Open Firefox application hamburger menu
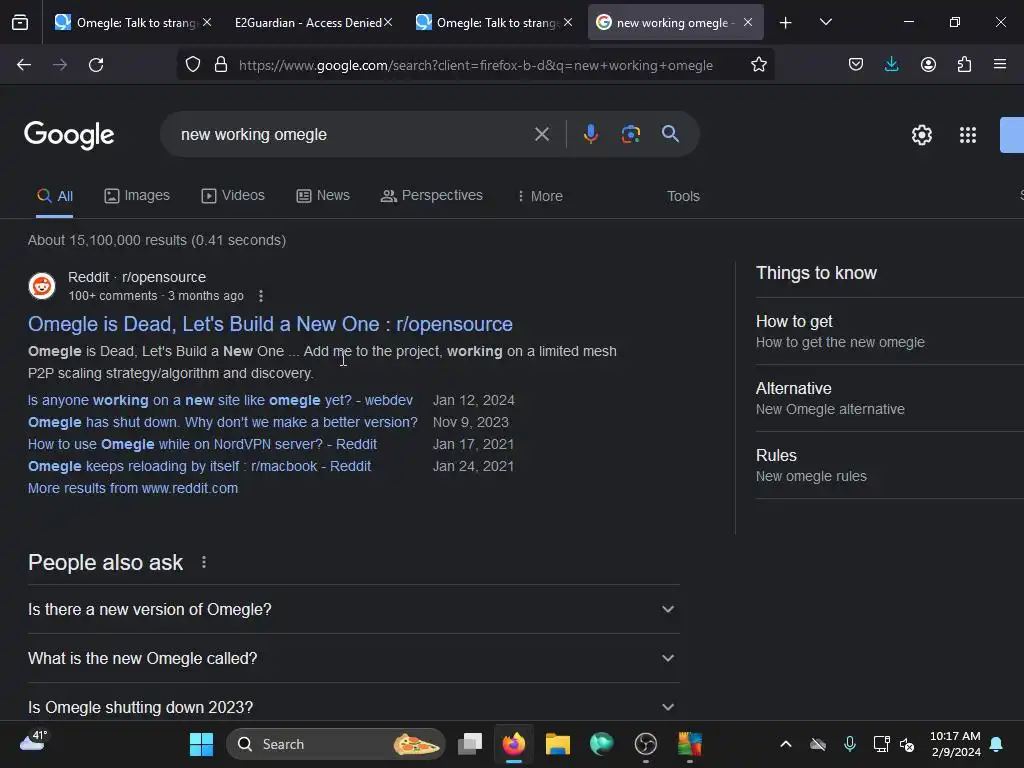1024x768 pixels. 1000,65
